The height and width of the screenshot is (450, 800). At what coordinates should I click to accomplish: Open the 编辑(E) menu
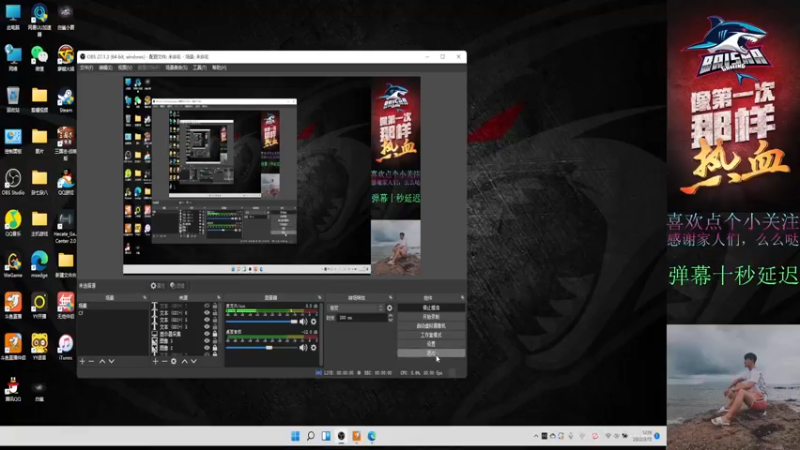point(106,67)
